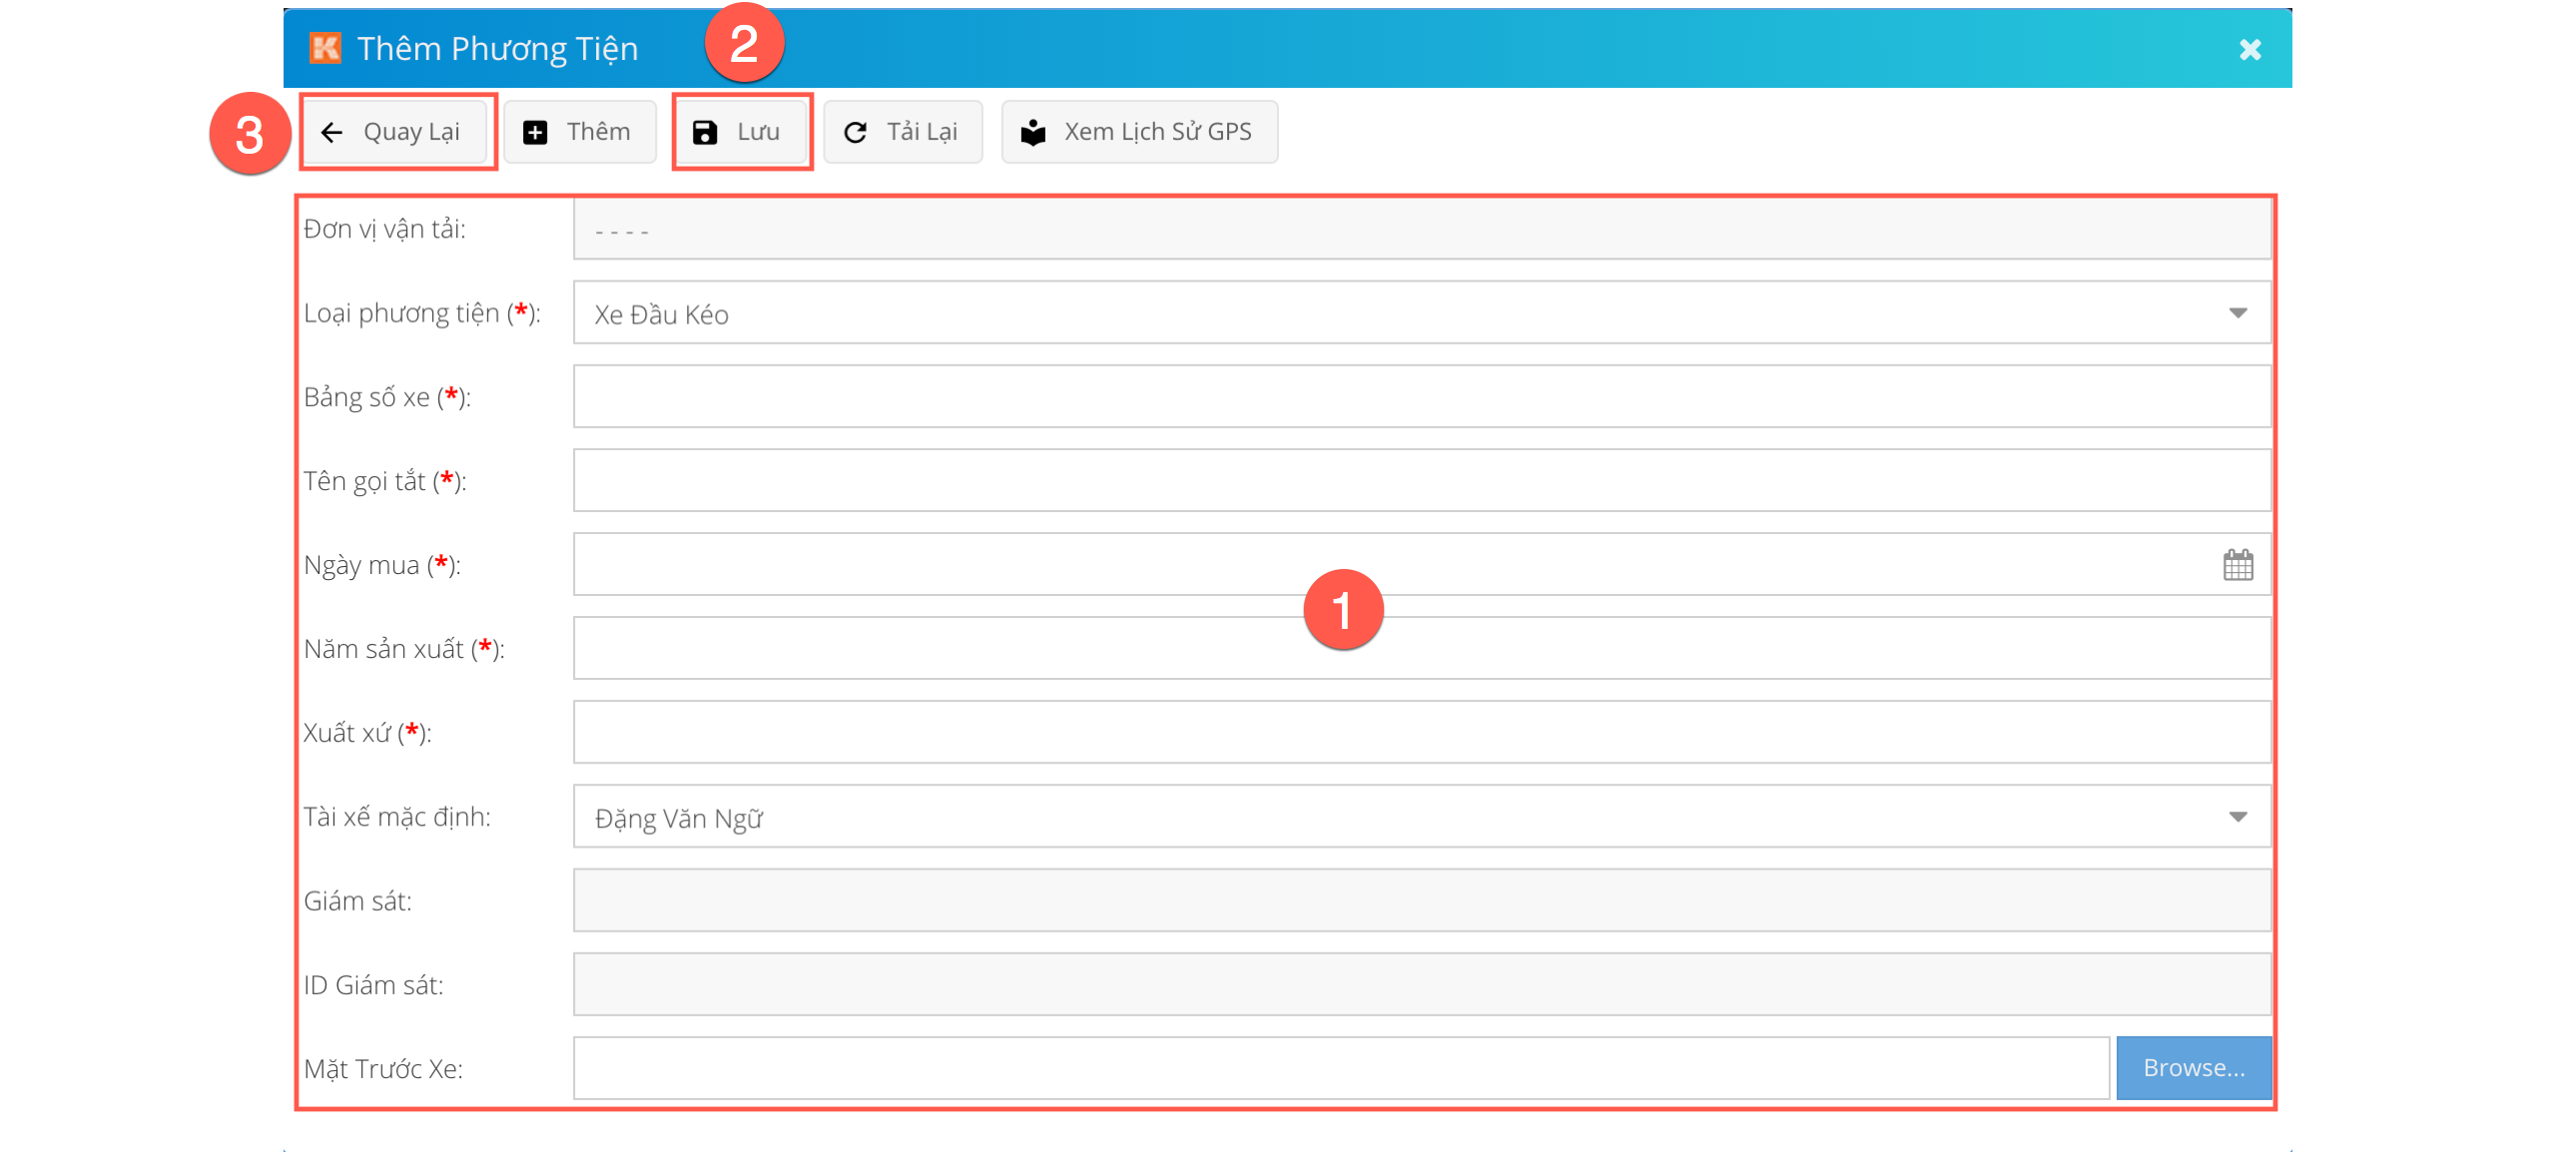Open the calendar picker for Ngày mua

click(2237, 565)
